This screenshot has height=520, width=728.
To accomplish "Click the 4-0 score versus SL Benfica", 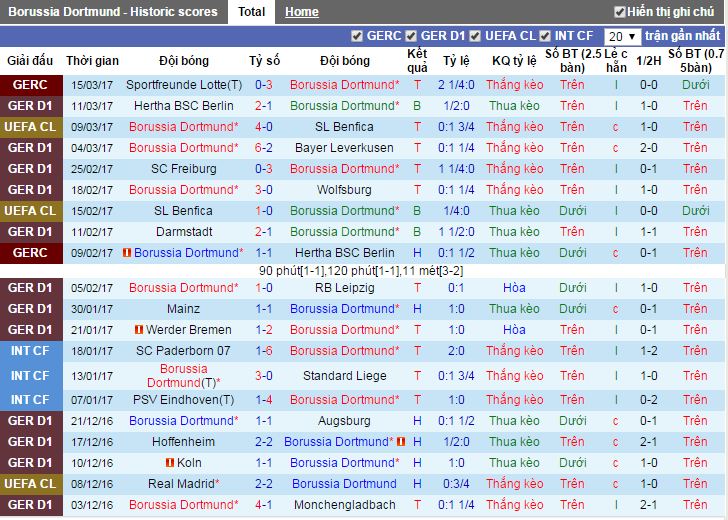I will tap(264, 127).
